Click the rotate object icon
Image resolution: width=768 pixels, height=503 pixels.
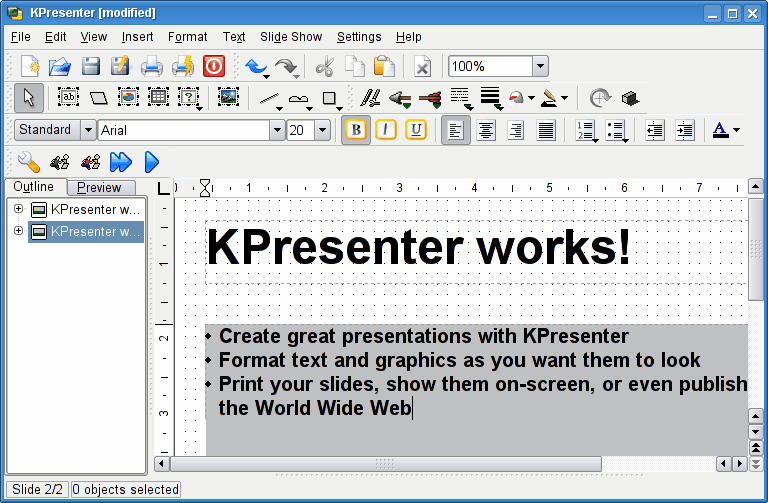(x=599, y=98)
